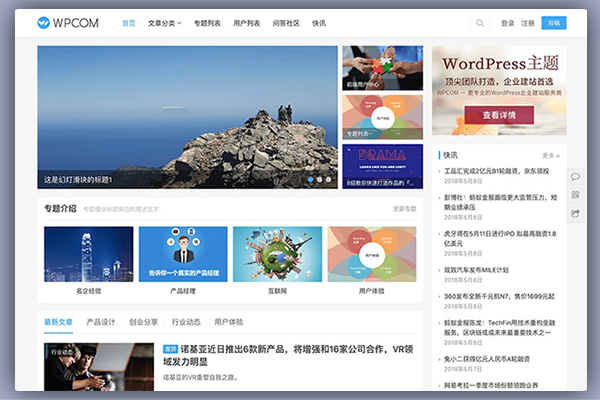Viewport: 600px width, 400px height.
Task: Open 虎牙 IPO news item
Action: coord(500,238)
